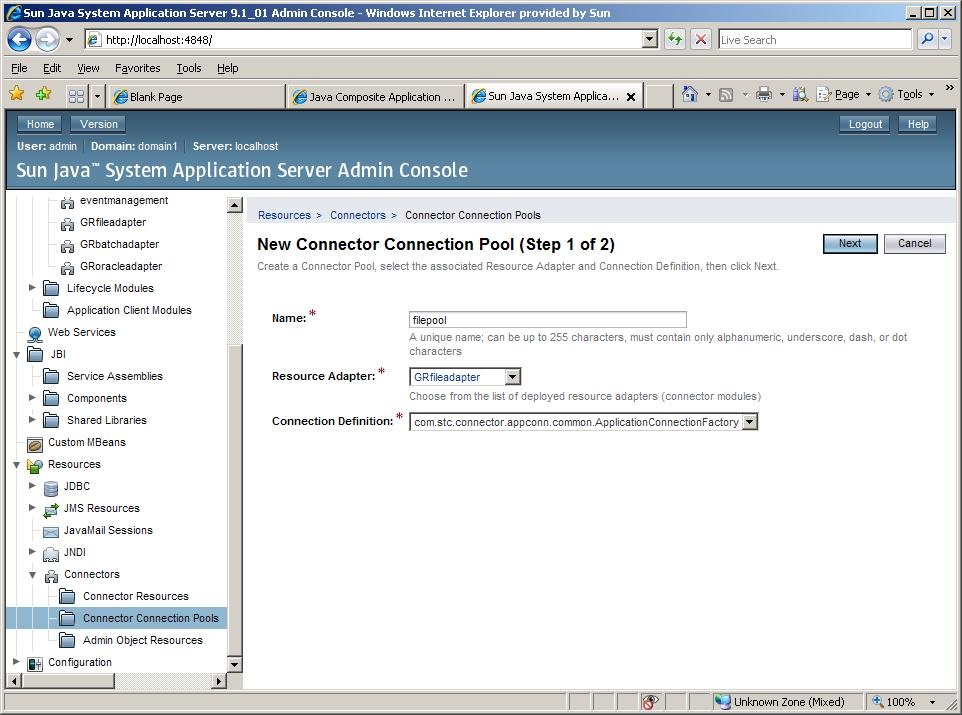Collapse the Resources tree node
Image resolution: width=962 pixels, height=715 pixels.
pos(17,465)
